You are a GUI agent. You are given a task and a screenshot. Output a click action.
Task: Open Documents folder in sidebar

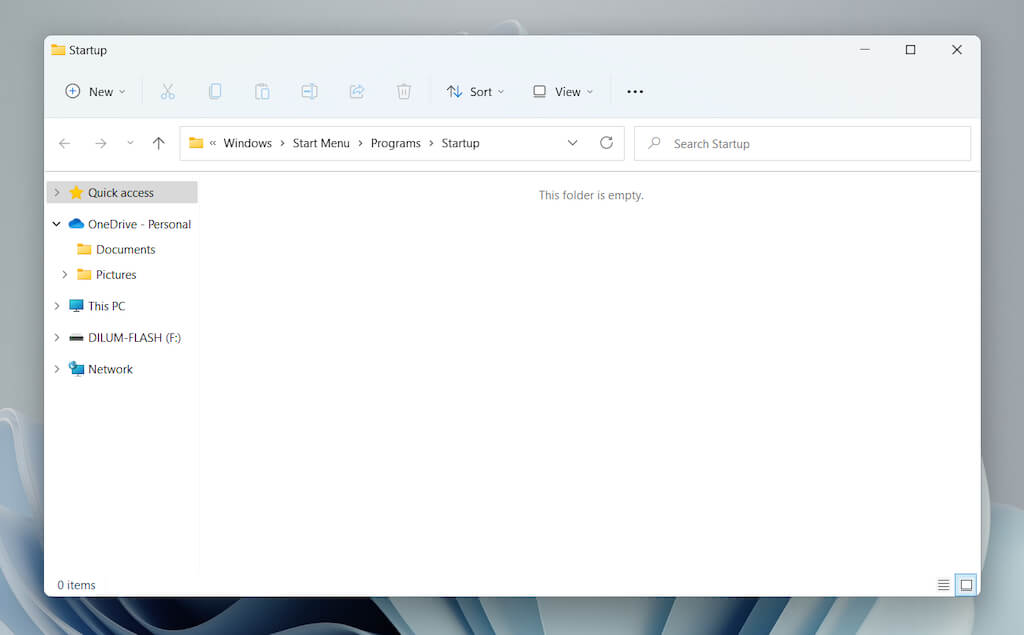(116, 249)
